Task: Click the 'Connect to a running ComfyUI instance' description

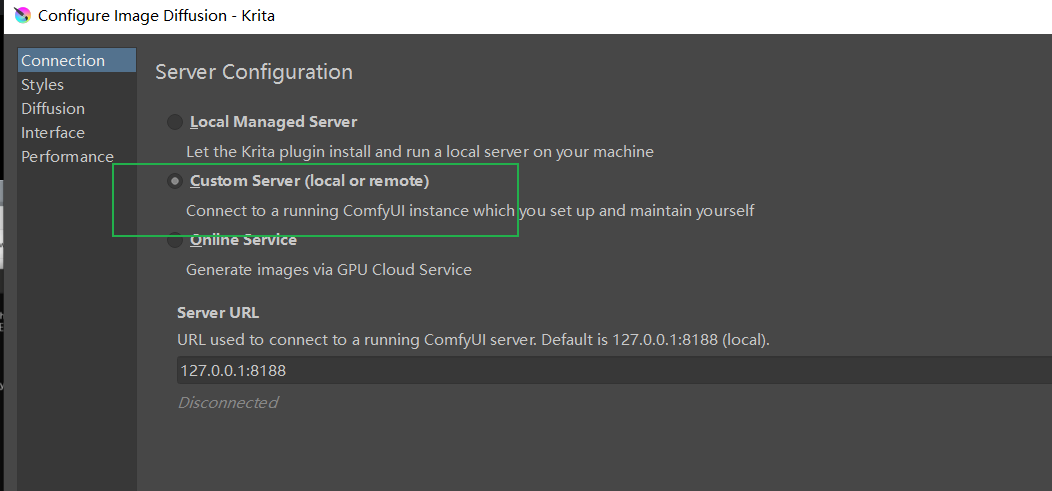Action: 470,211
